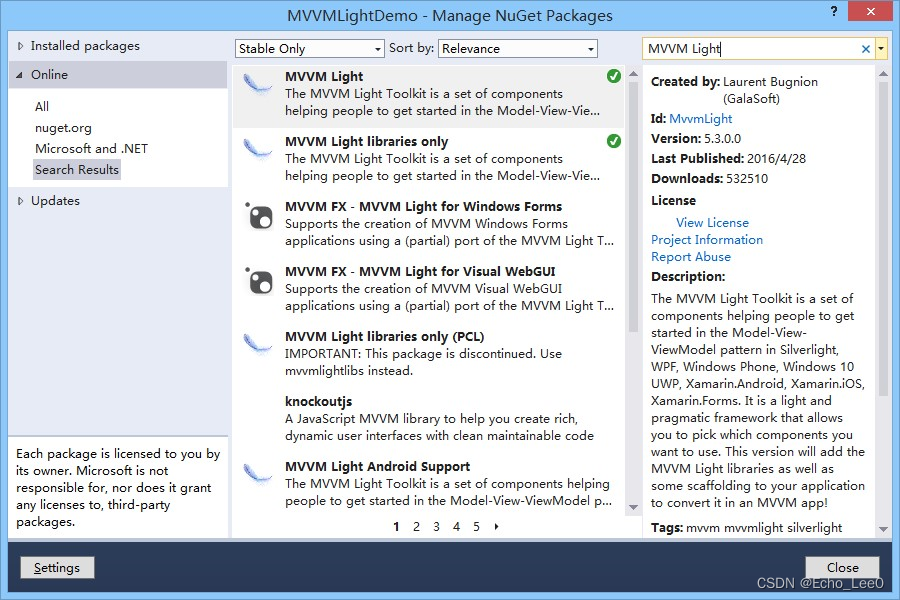Click the MVVM FX Visual WebGUI package icon
The width and height of the screenshot is (900, 600).
(259, 281)
